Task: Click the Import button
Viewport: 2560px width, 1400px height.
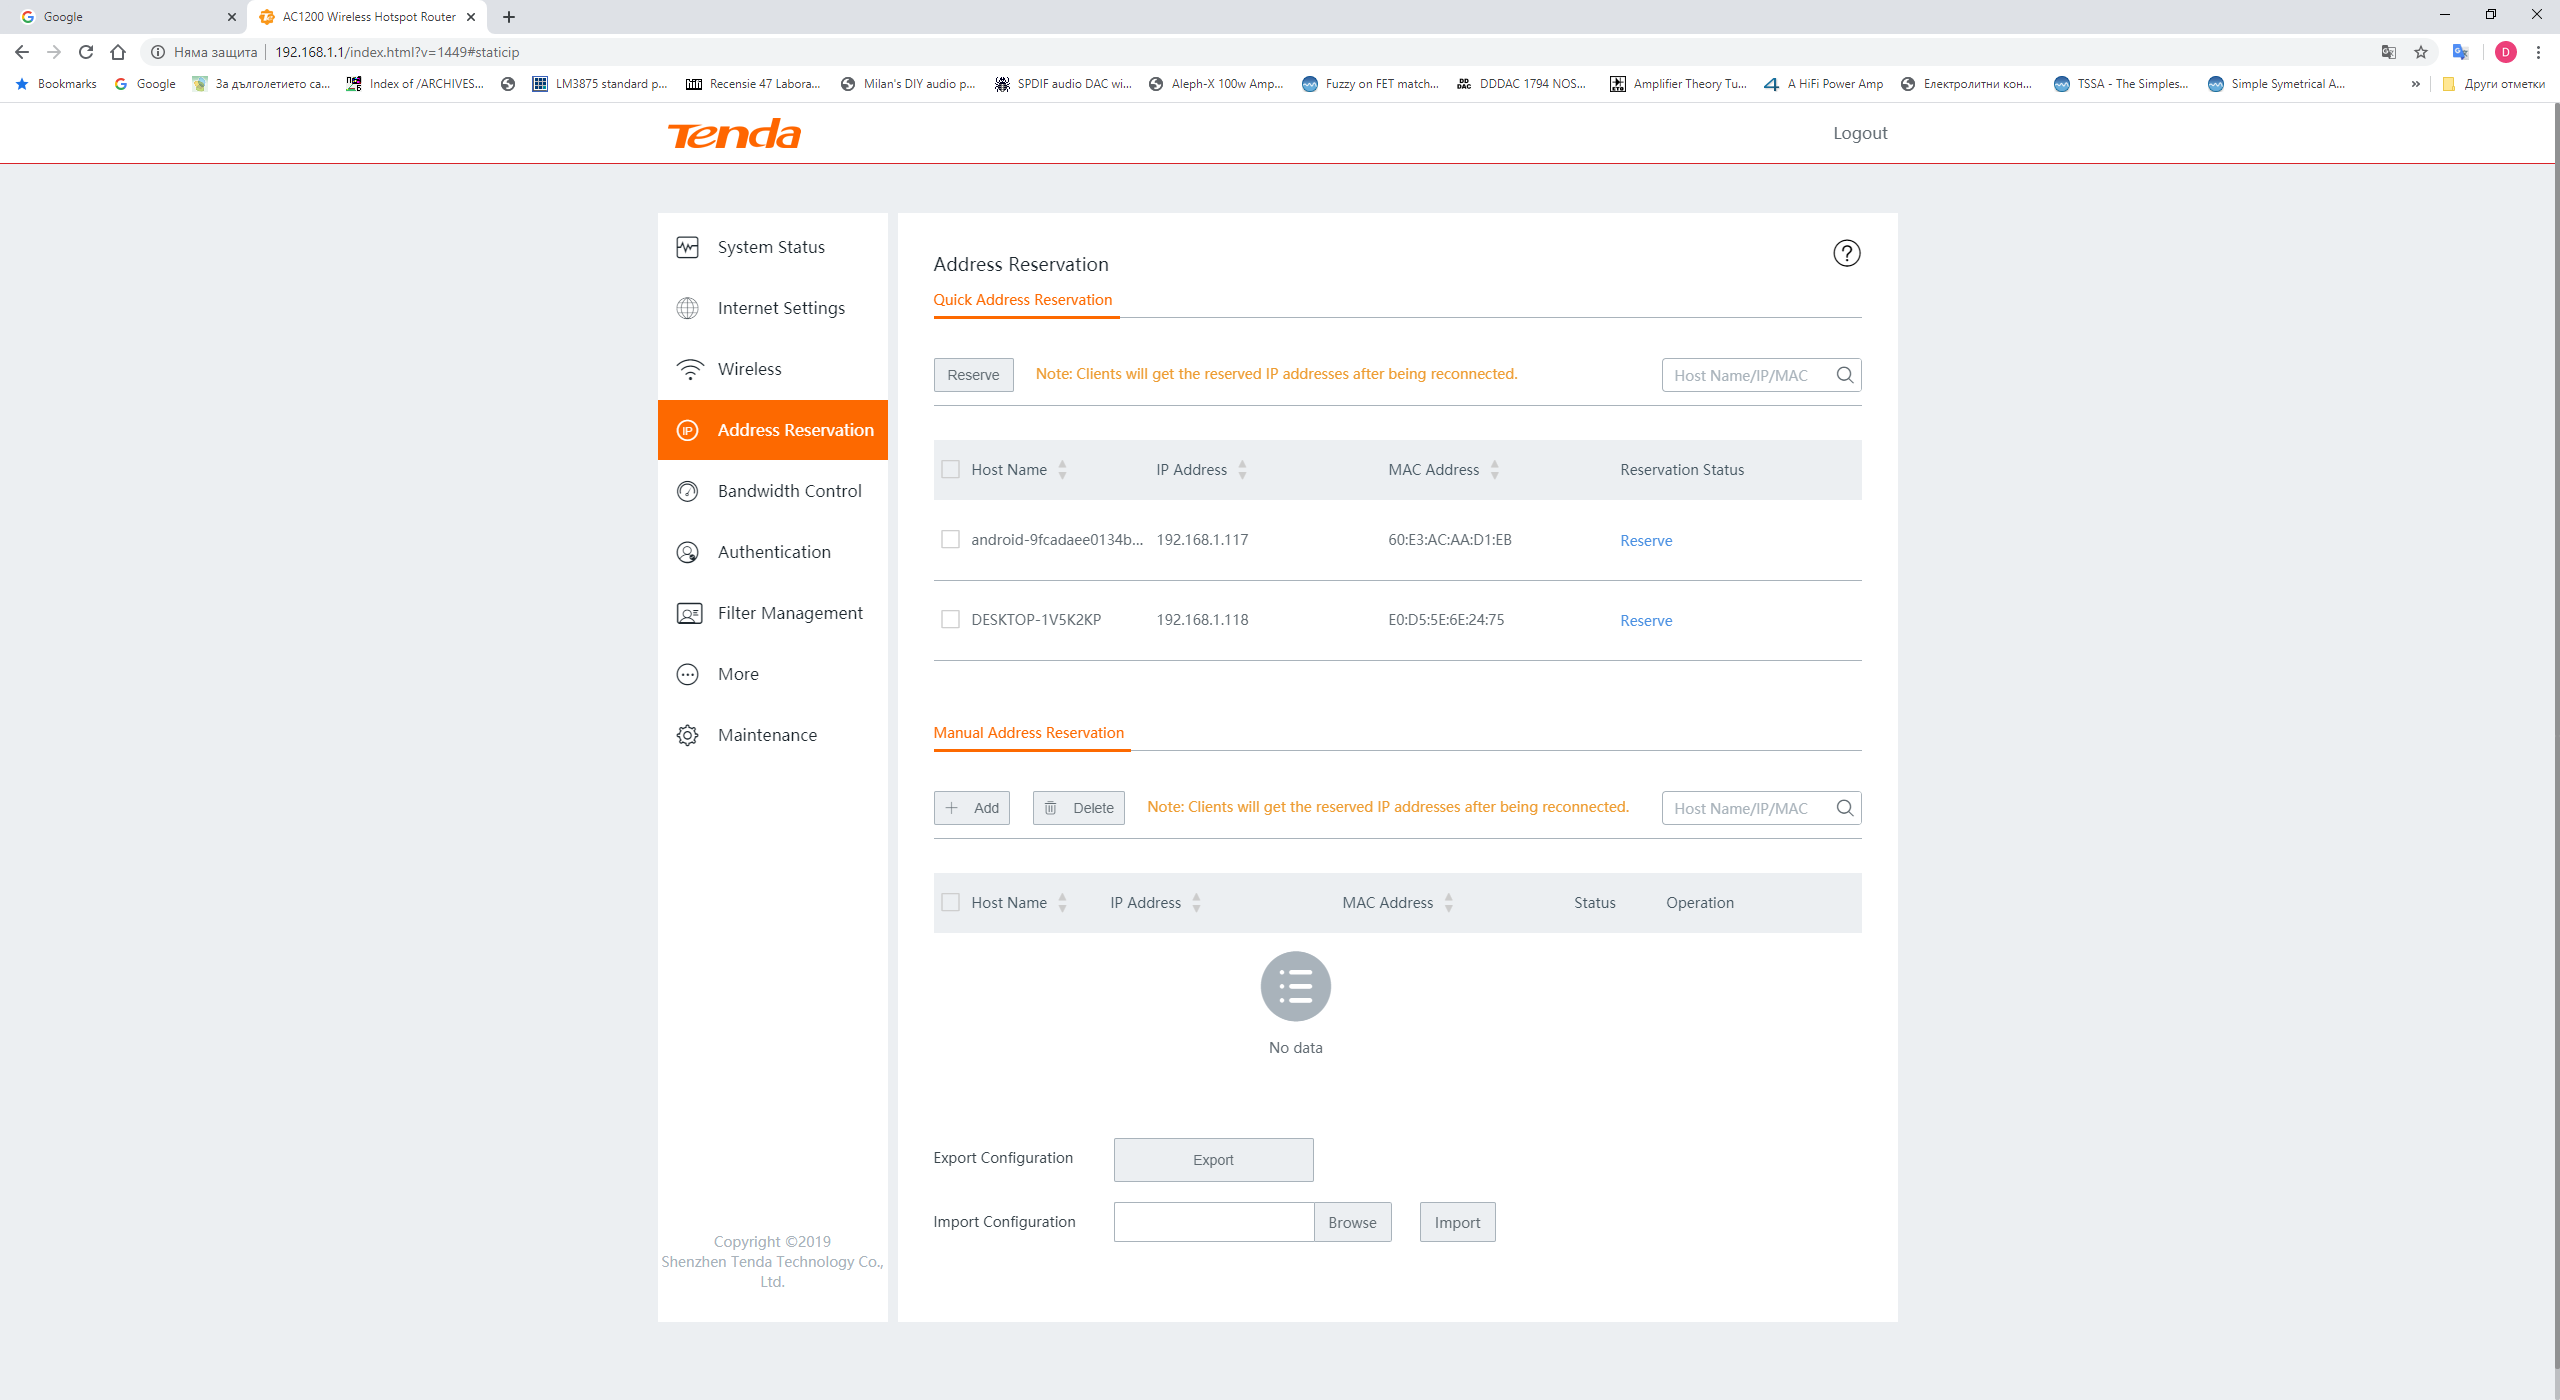Action: (1457, 1222)
